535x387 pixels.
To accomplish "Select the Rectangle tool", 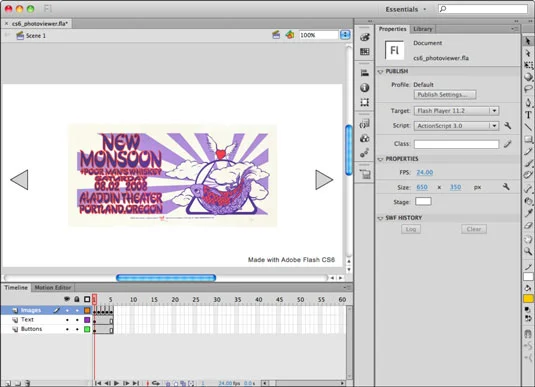I will [x=528, y=139].
